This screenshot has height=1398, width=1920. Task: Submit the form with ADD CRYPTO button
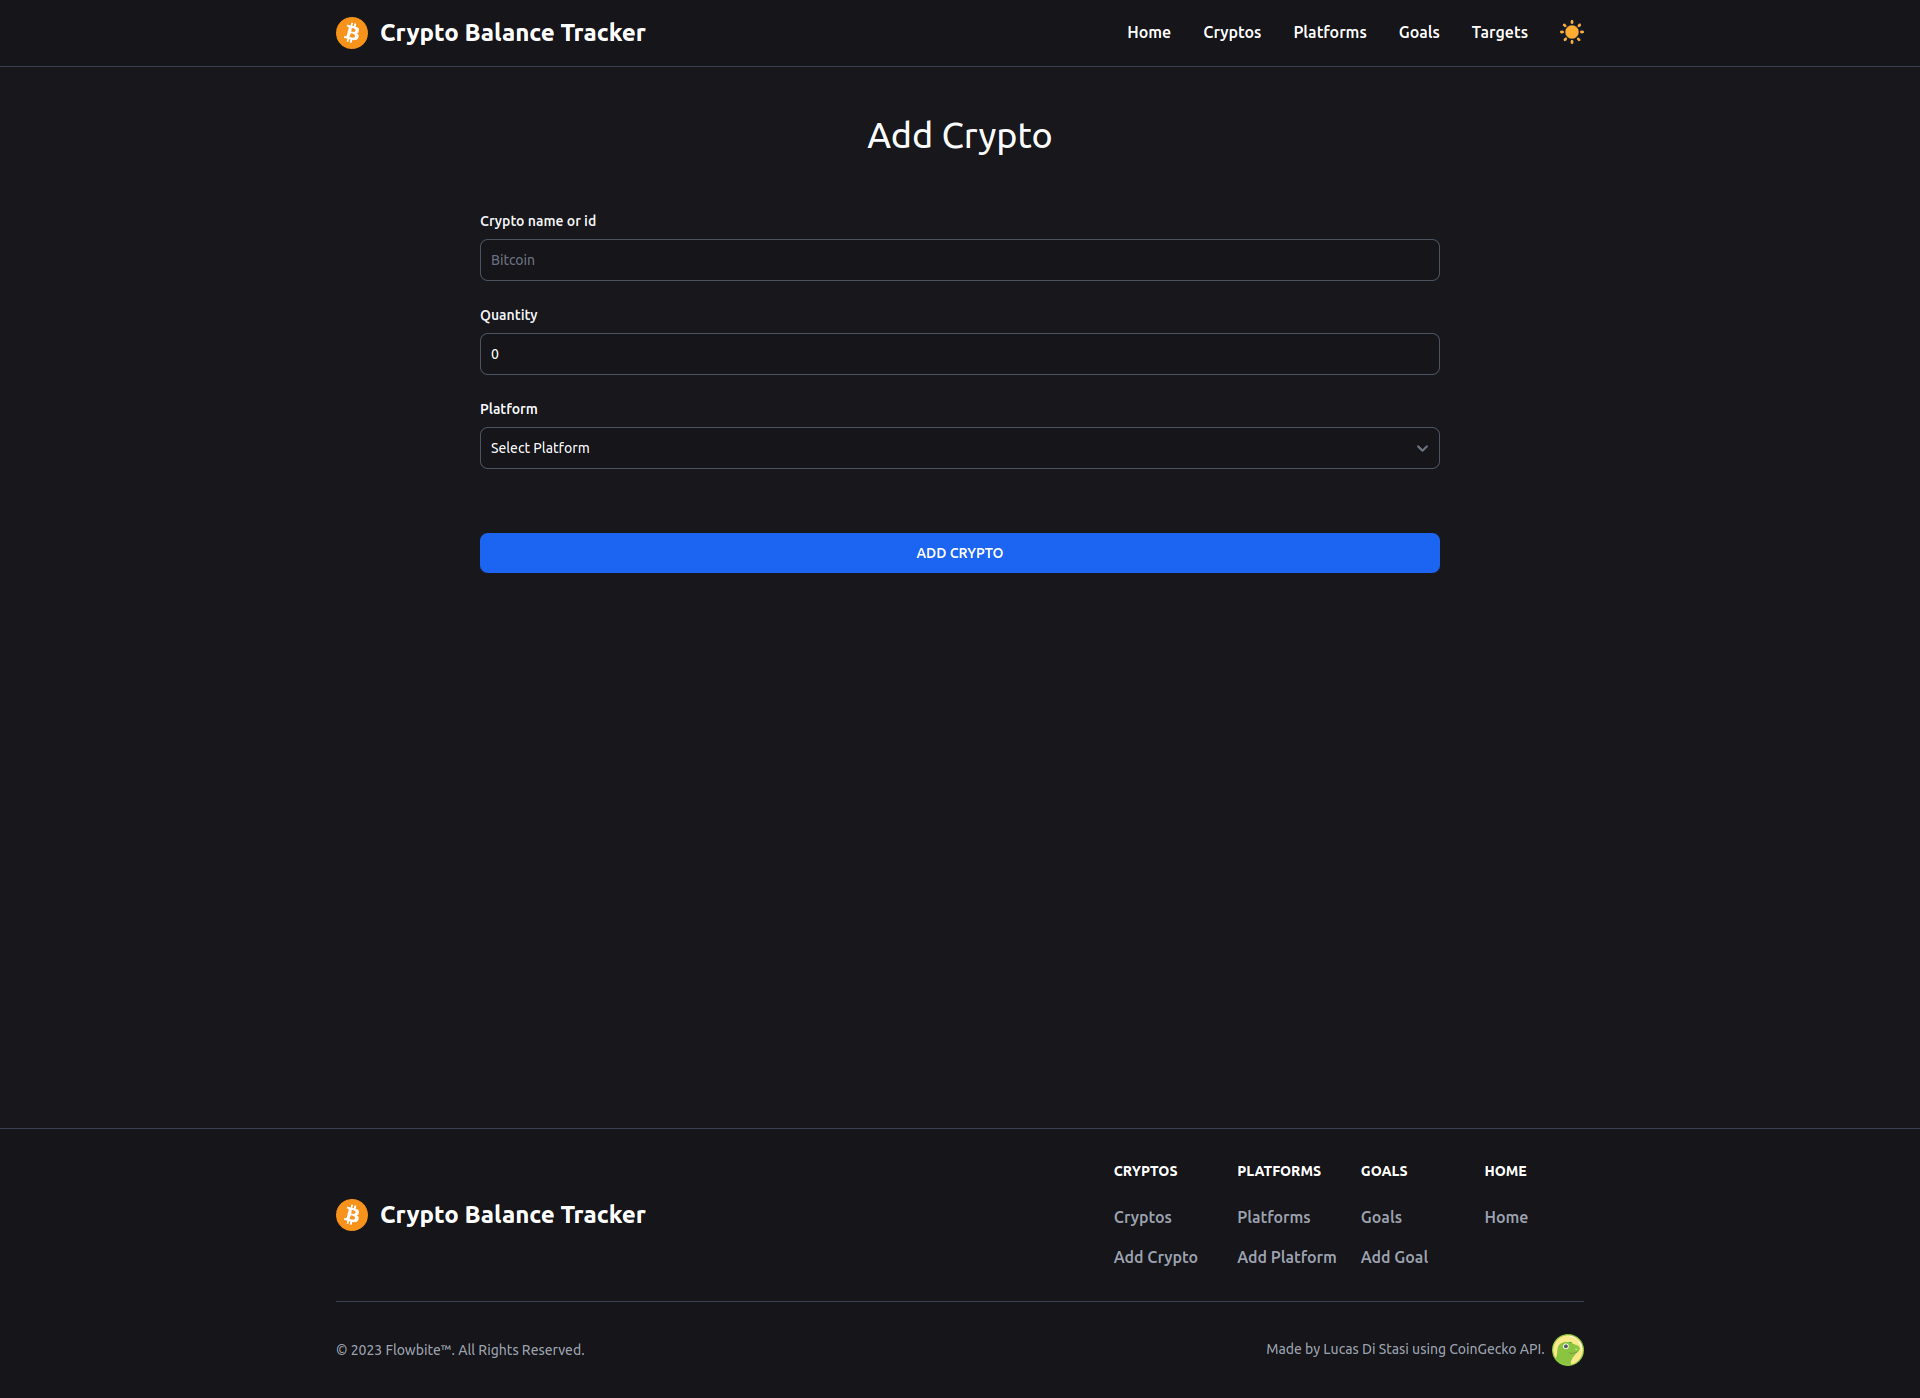click(x=960, y=553)
